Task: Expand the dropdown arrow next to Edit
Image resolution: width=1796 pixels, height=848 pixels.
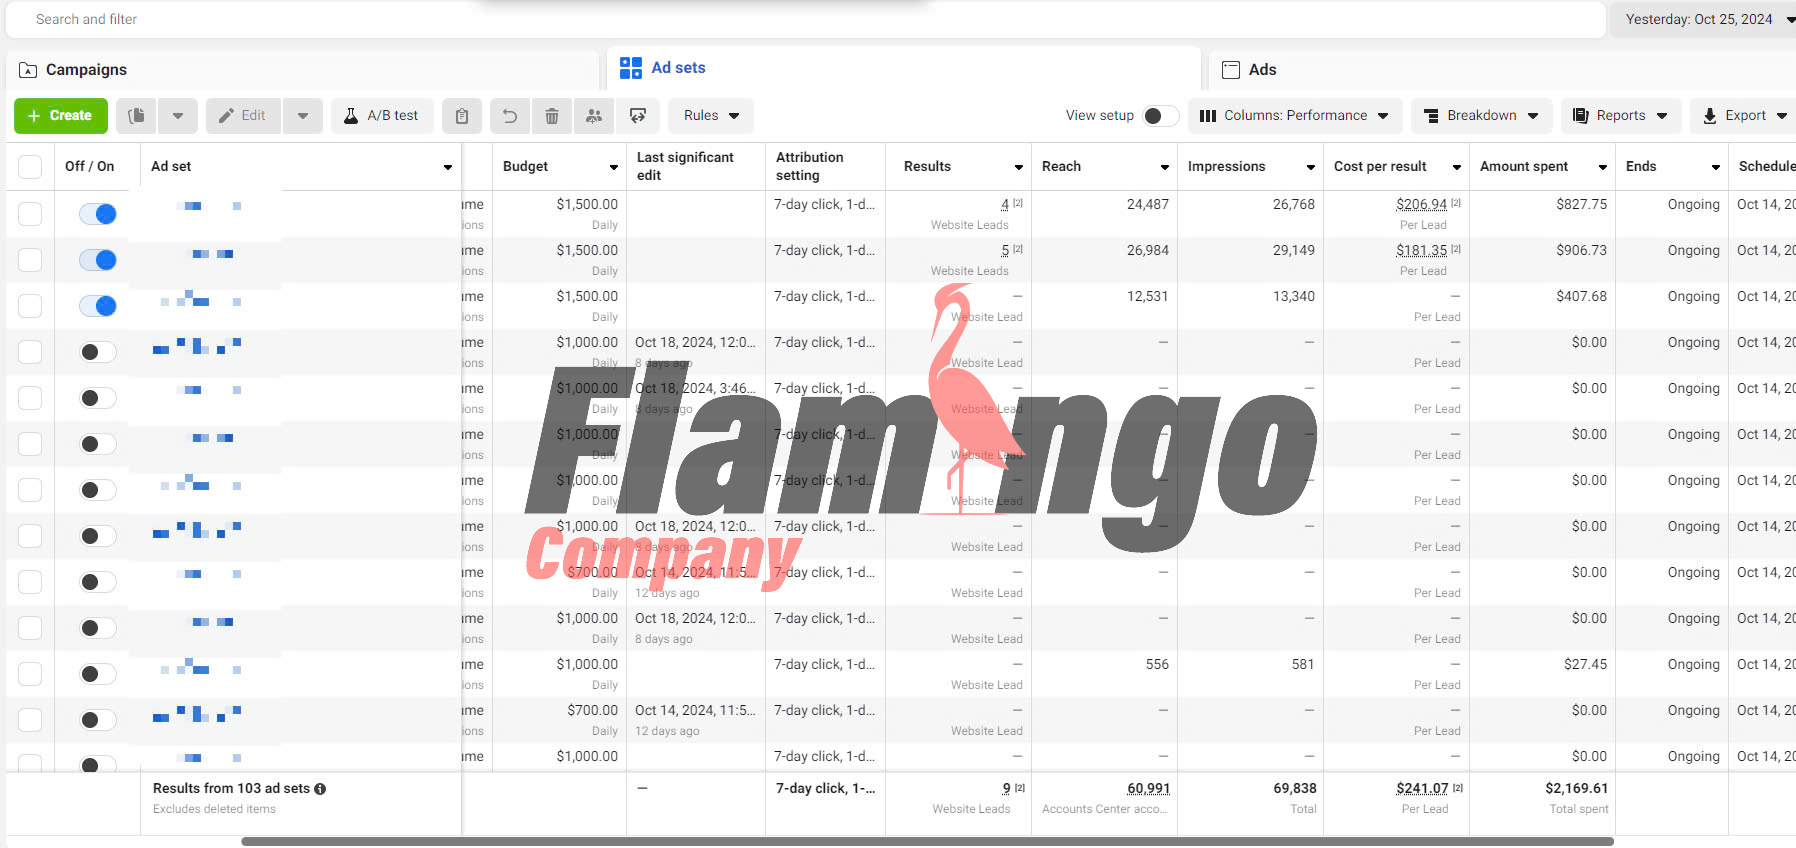Action: pos(303,116)
